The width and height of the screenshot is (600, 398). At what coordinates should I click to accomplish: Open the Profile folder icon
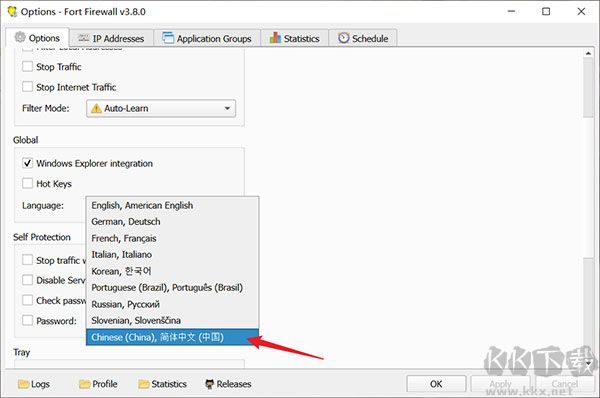(x=85, y=383)
